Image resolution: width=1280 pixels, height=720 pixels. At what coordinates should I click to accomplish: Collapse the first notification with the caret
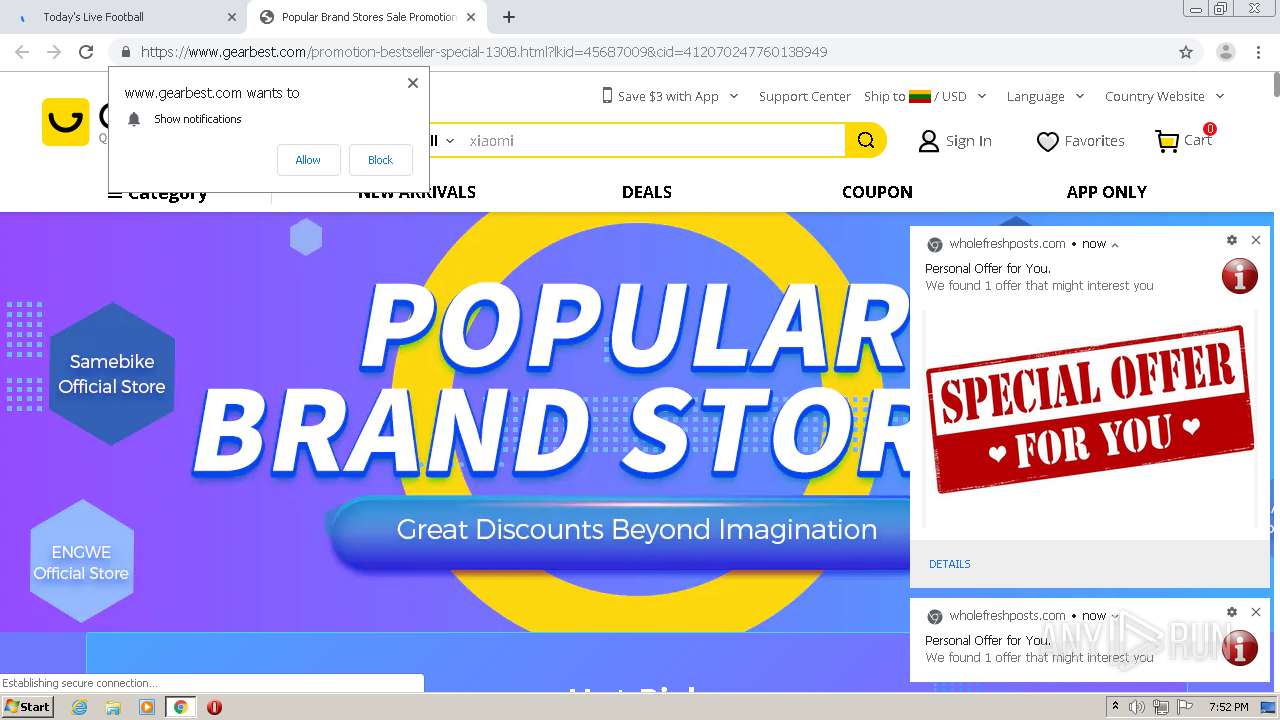[1115, 244]
